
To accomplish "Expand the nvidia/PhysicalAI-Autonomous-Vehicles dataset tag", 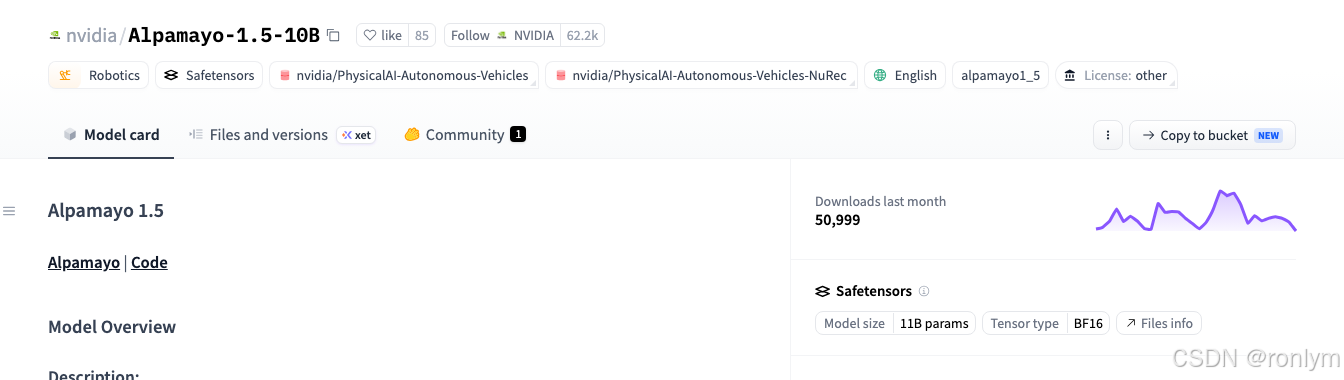I will 404,75.
